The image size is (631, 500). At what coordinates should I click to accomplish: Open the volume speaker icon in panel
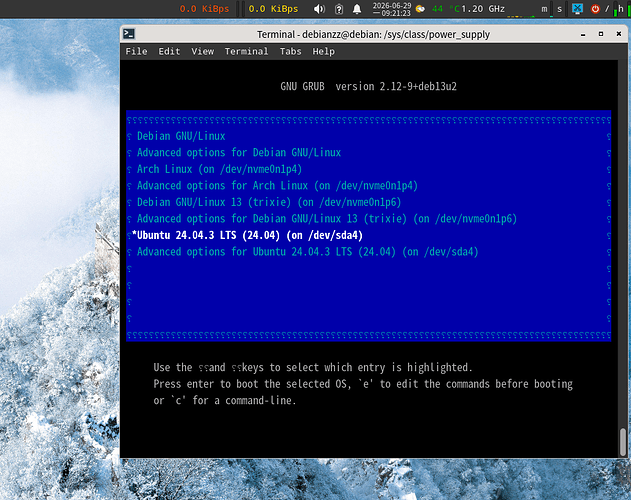319,8
